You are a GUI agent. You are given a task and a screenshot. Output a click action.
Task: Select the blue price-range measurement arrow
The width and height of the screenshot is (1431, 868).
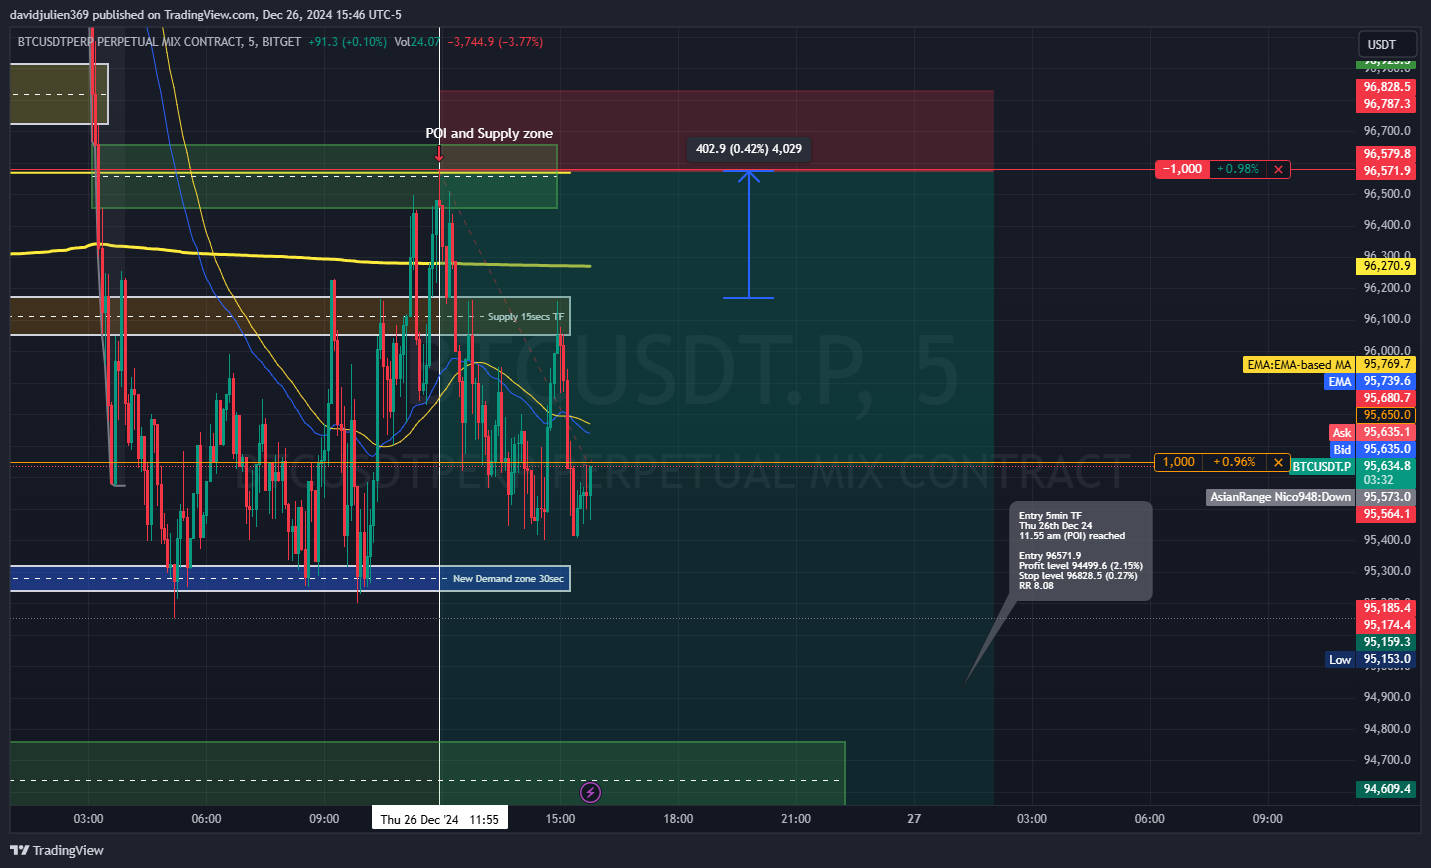pos(748,234)
